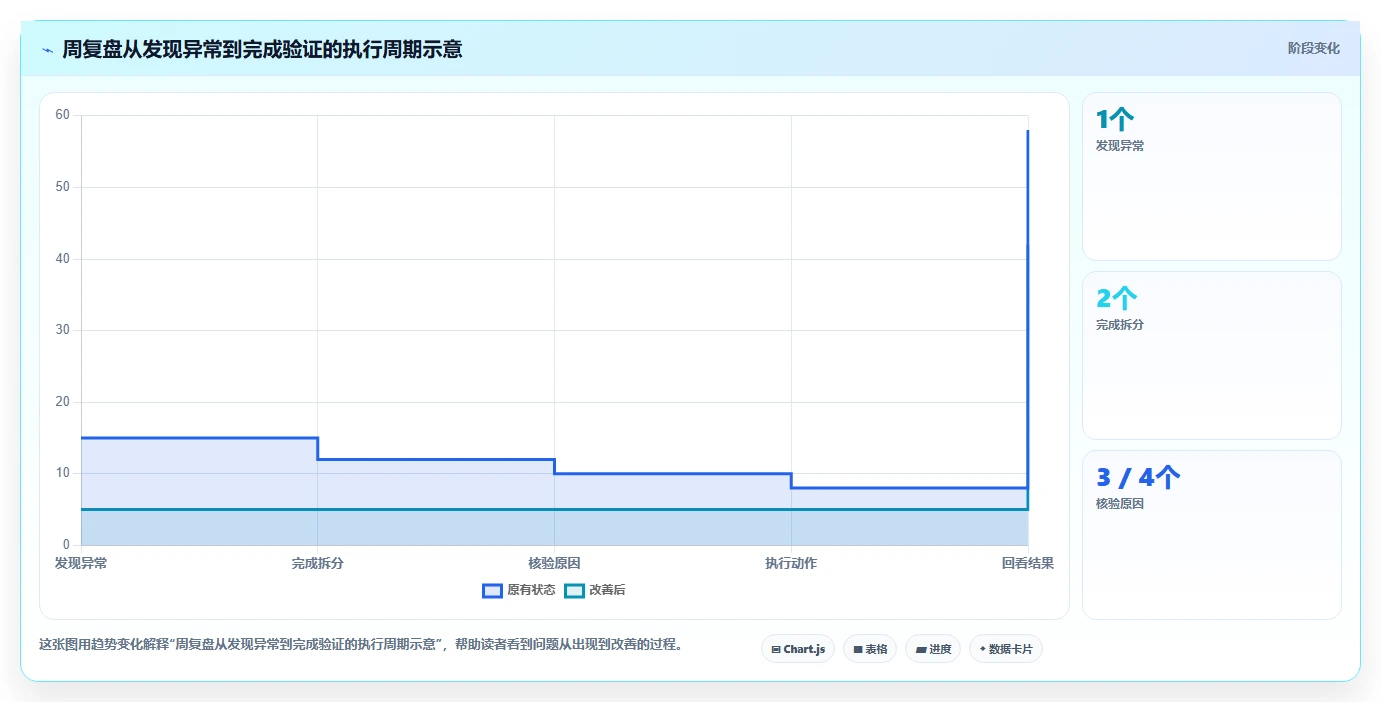The height and width of the screenshot is (702, 1381).
Task: Toggle the 改善后 legend swatch
Action: pos(574,590)
